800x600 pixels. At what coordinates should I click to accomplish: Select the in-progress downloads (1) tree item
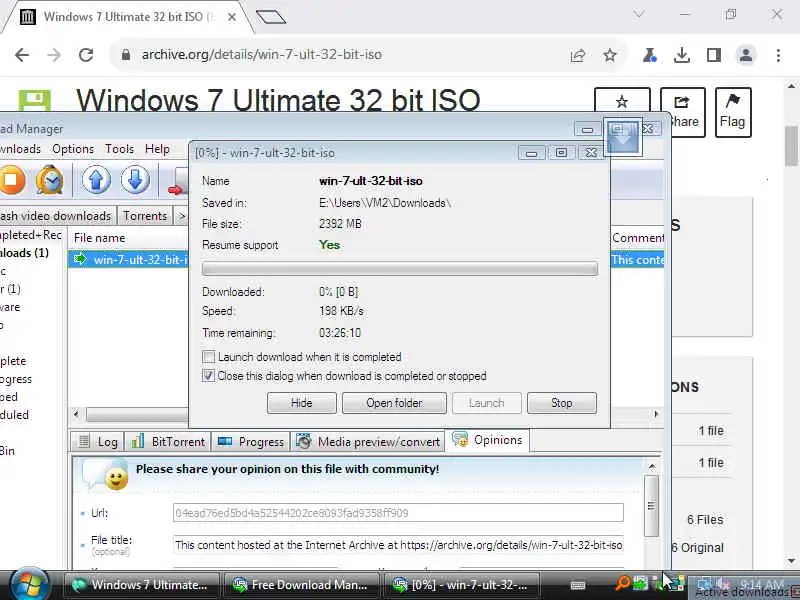tap(24, 253)
